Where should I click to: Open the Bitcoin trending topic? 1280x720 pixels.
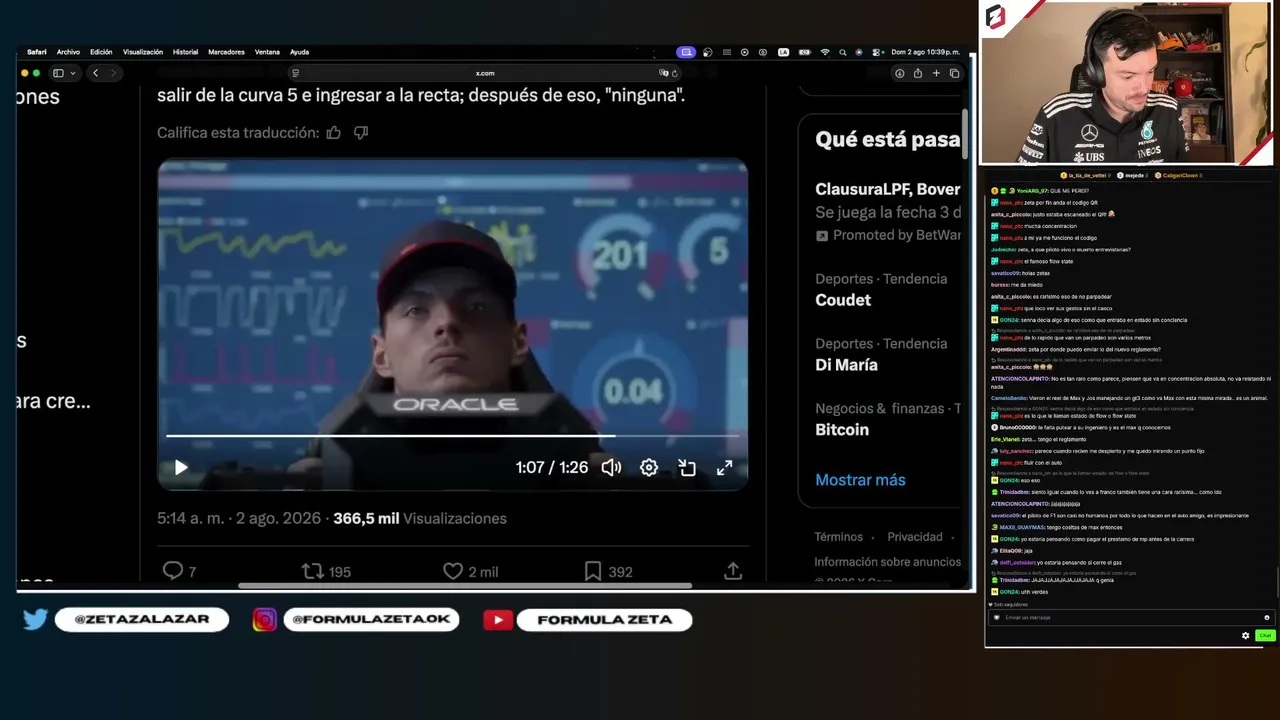coord(842,430)
